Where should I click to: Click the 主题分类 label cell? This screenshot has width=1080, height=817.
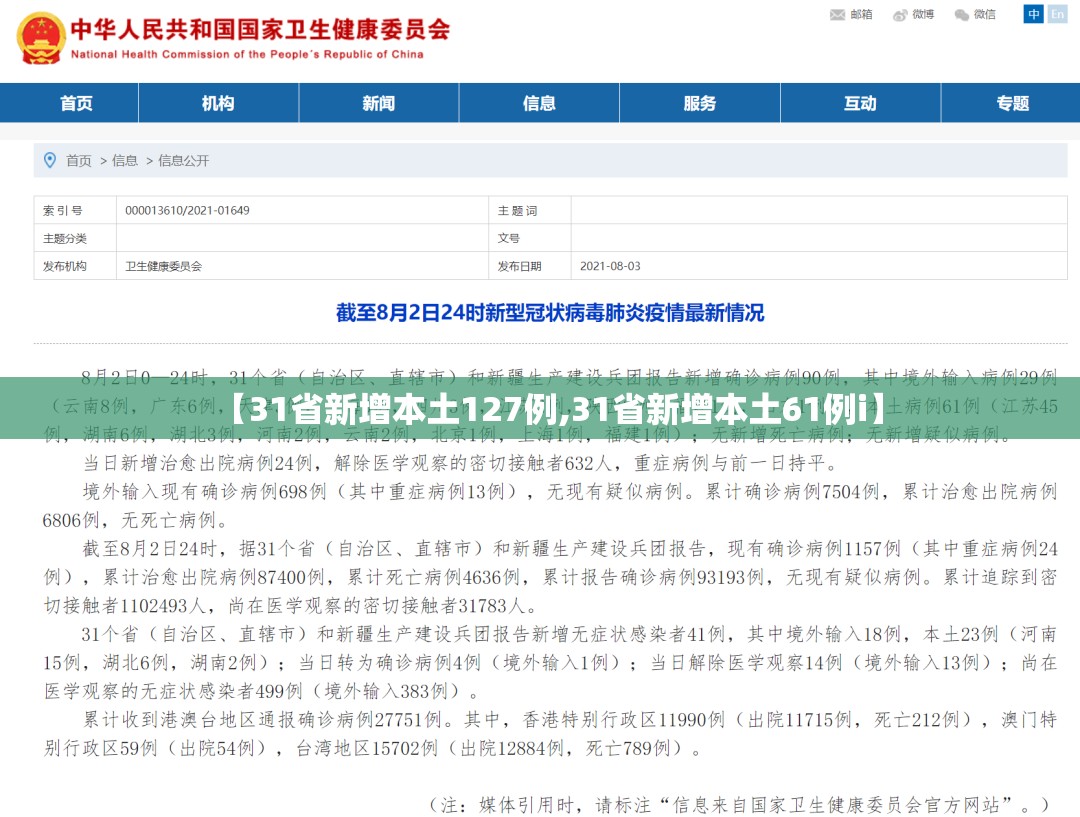[75, 238]
